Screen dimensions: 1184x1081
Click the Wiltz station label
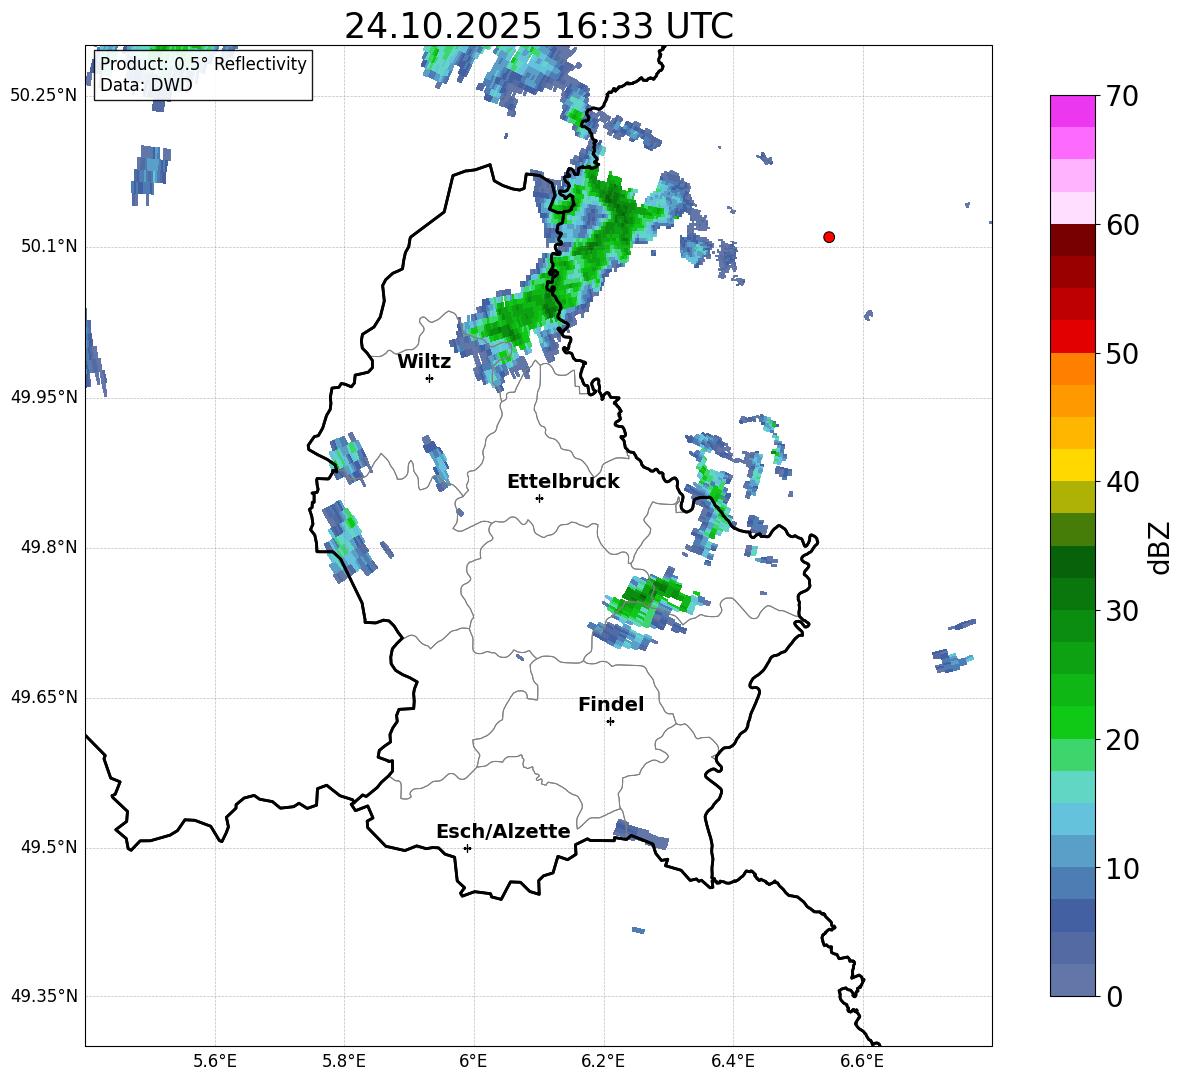pyautogui.click(x=424, y=362)
